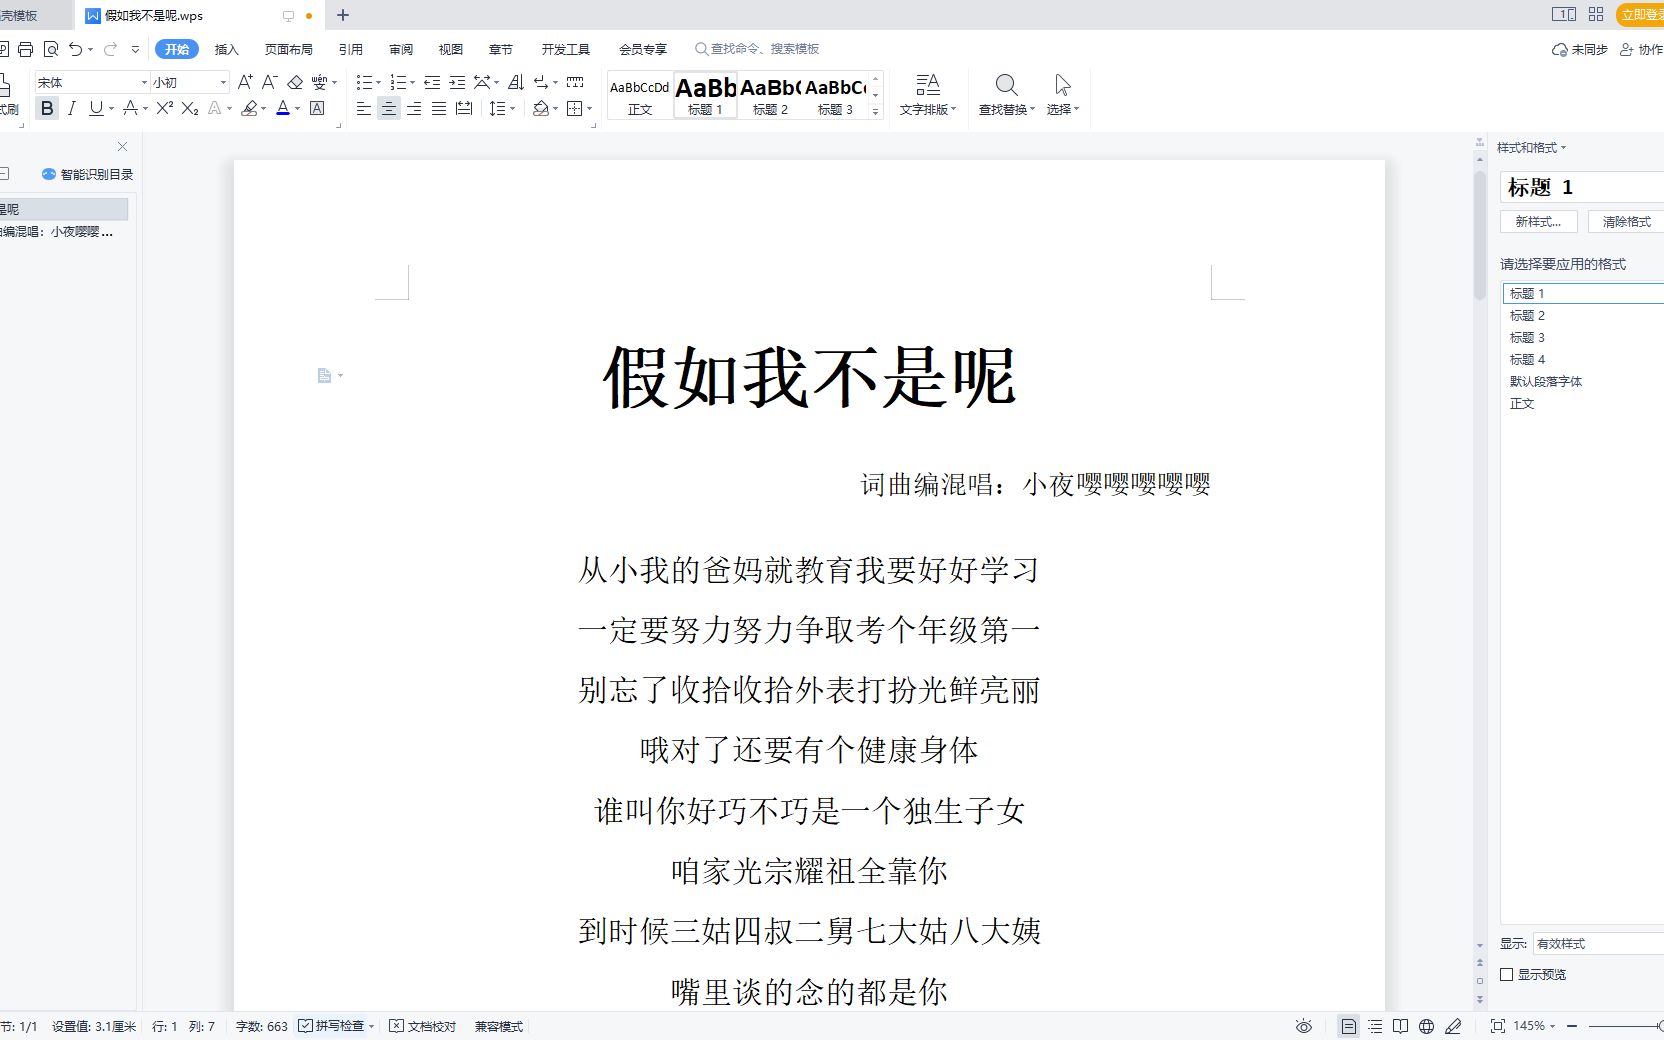Click the Sort icon in paragraph group
Screen dimensions: 1664x1040
click(516, 82)
